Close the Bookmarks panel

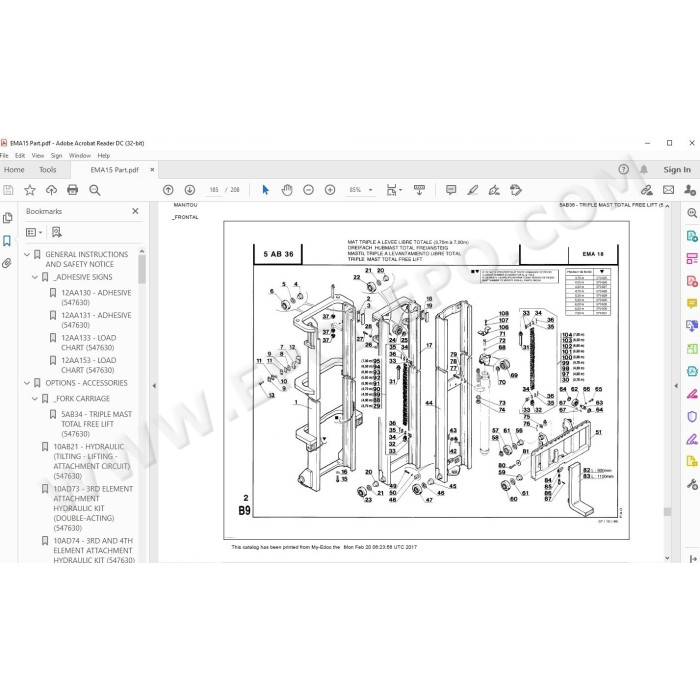135,211
